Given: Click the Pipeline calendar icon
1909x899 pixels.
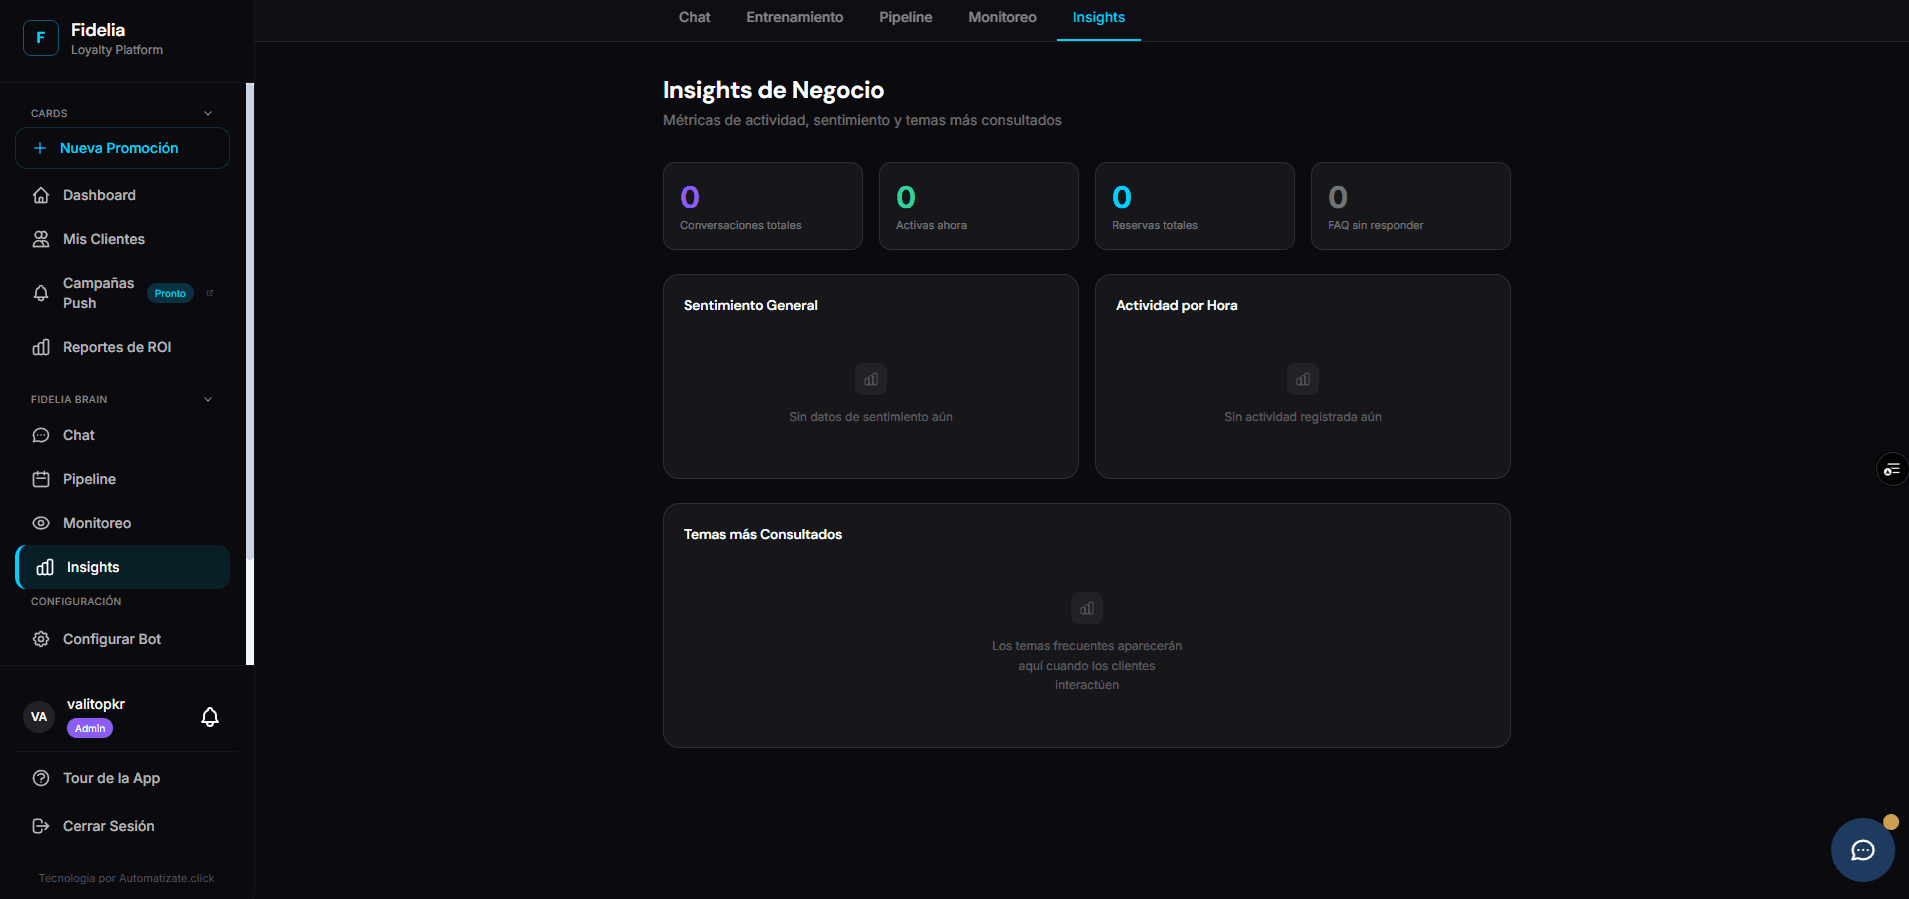Looking at the screenshot, I should click(41, 479).
